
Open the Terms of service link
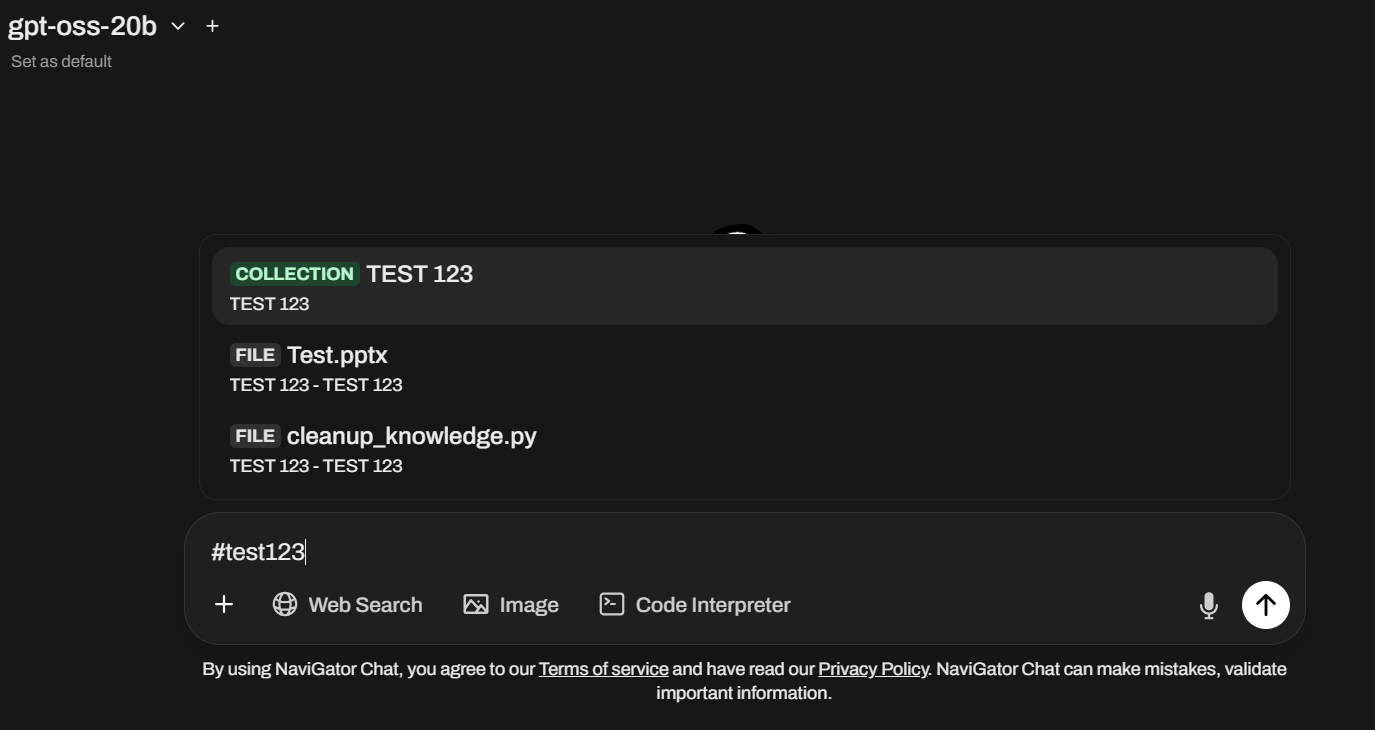pos(603,669)
